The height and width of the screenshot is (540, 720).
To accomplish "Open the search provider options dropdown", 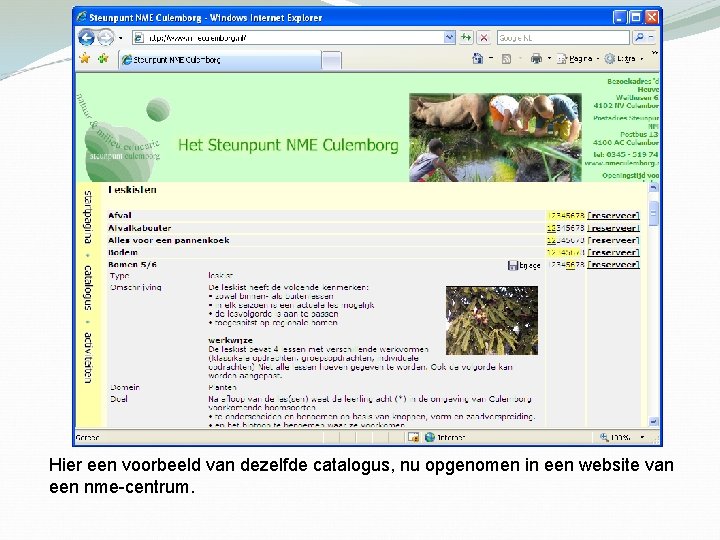I will coord(651,38).
